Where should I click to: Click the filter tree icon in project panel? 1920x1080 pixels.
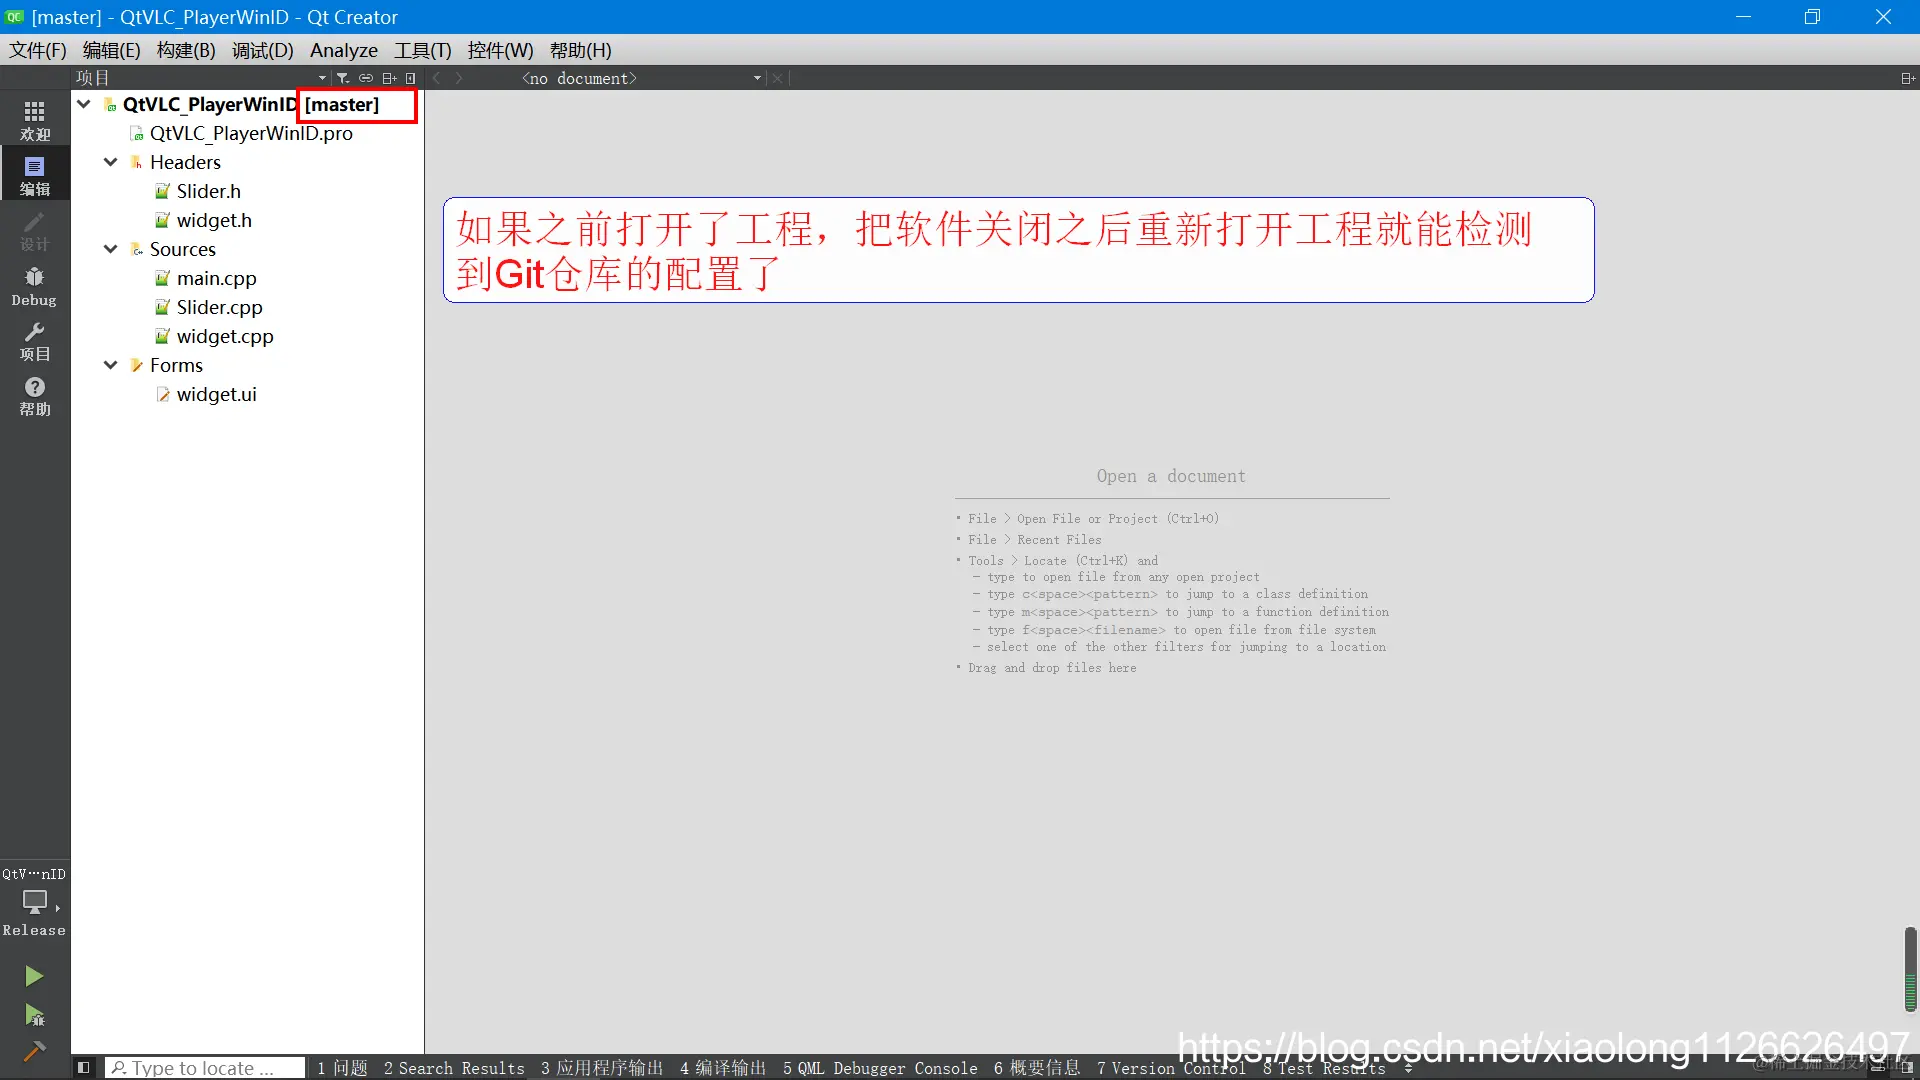(342, 78)
